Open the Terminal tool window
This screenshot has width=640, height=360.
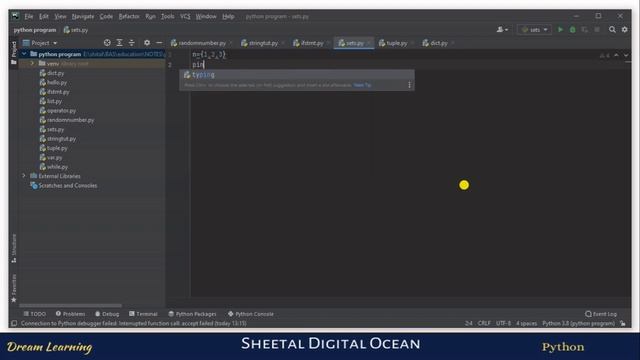click(143, 314)
